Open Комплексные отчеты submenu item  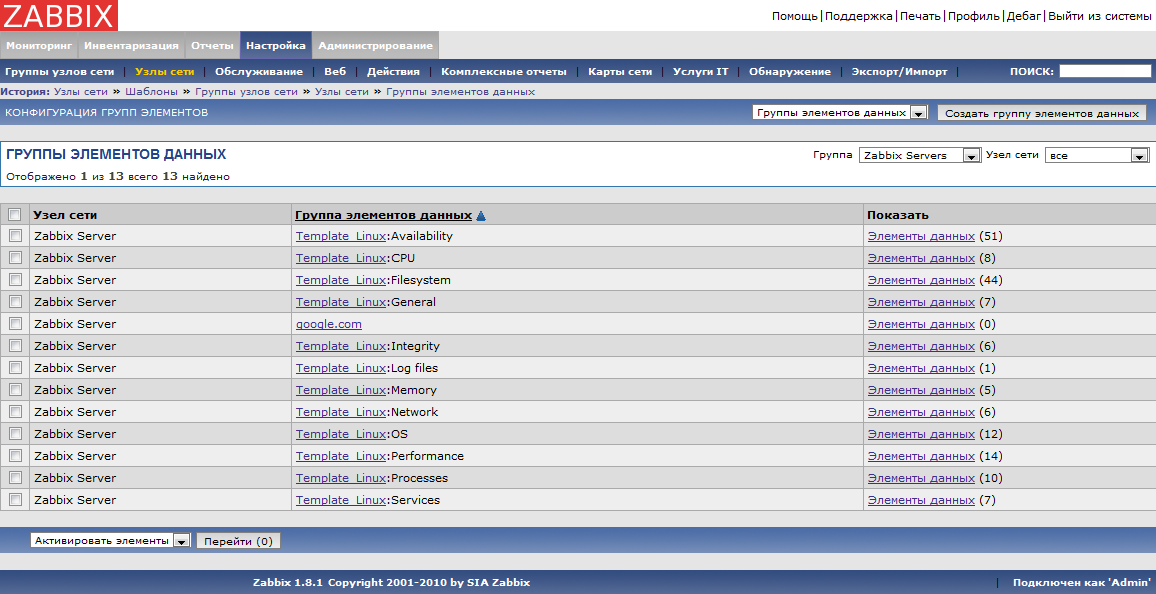[504, 71]
